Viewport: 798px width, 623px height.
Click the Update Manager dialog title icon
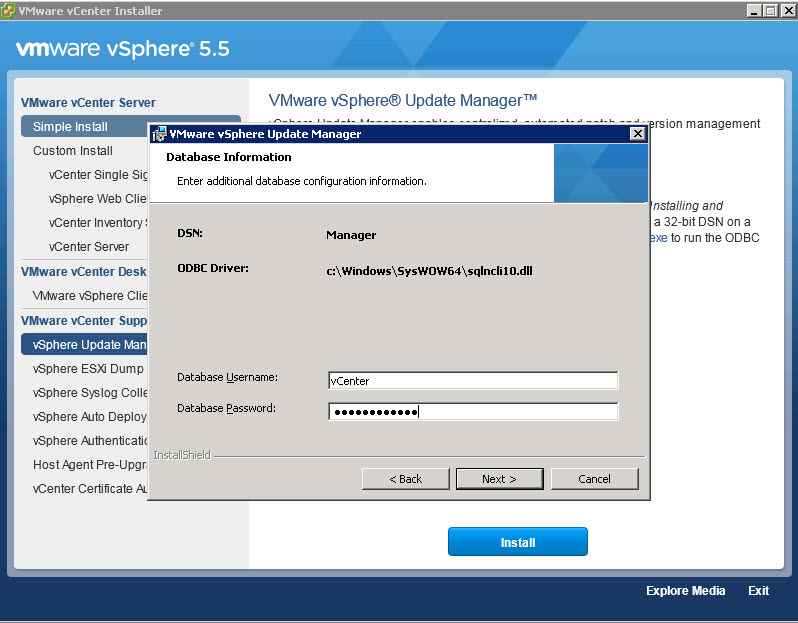click(159, 134)
